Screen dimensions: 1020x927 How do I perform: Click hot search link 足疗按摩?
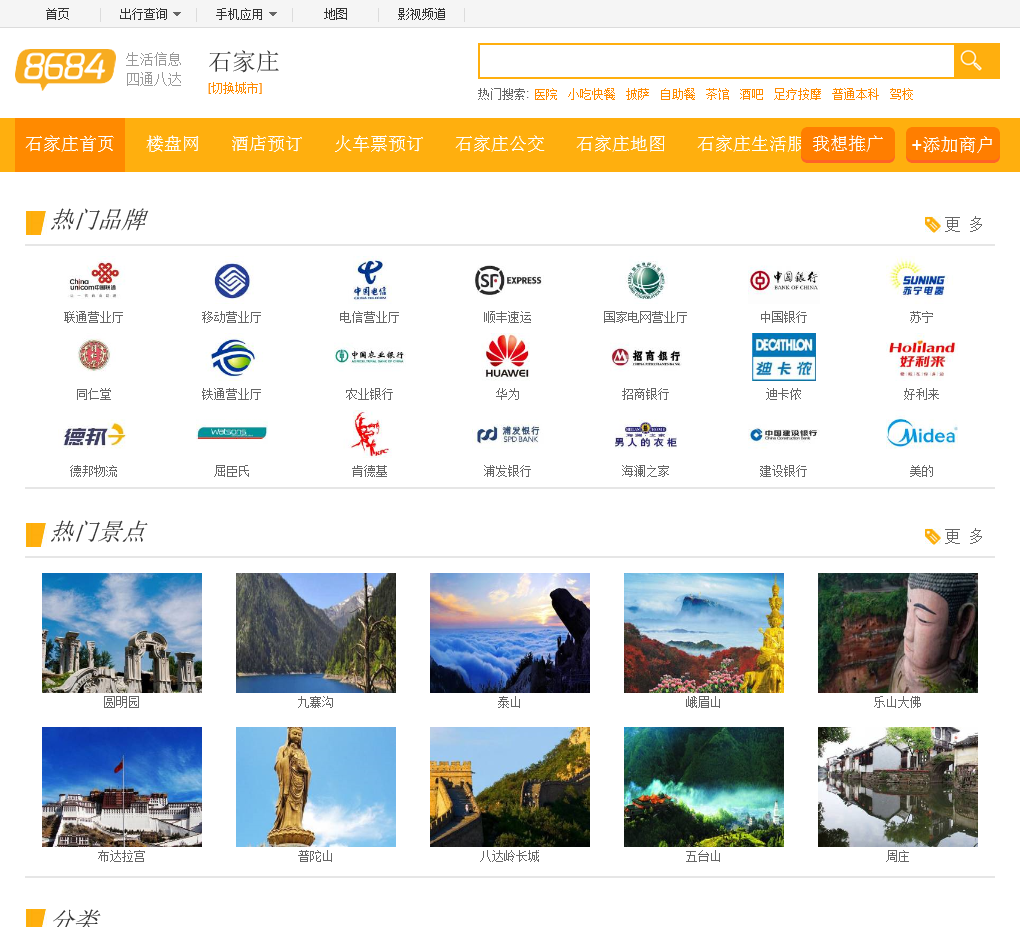[798, 95]
